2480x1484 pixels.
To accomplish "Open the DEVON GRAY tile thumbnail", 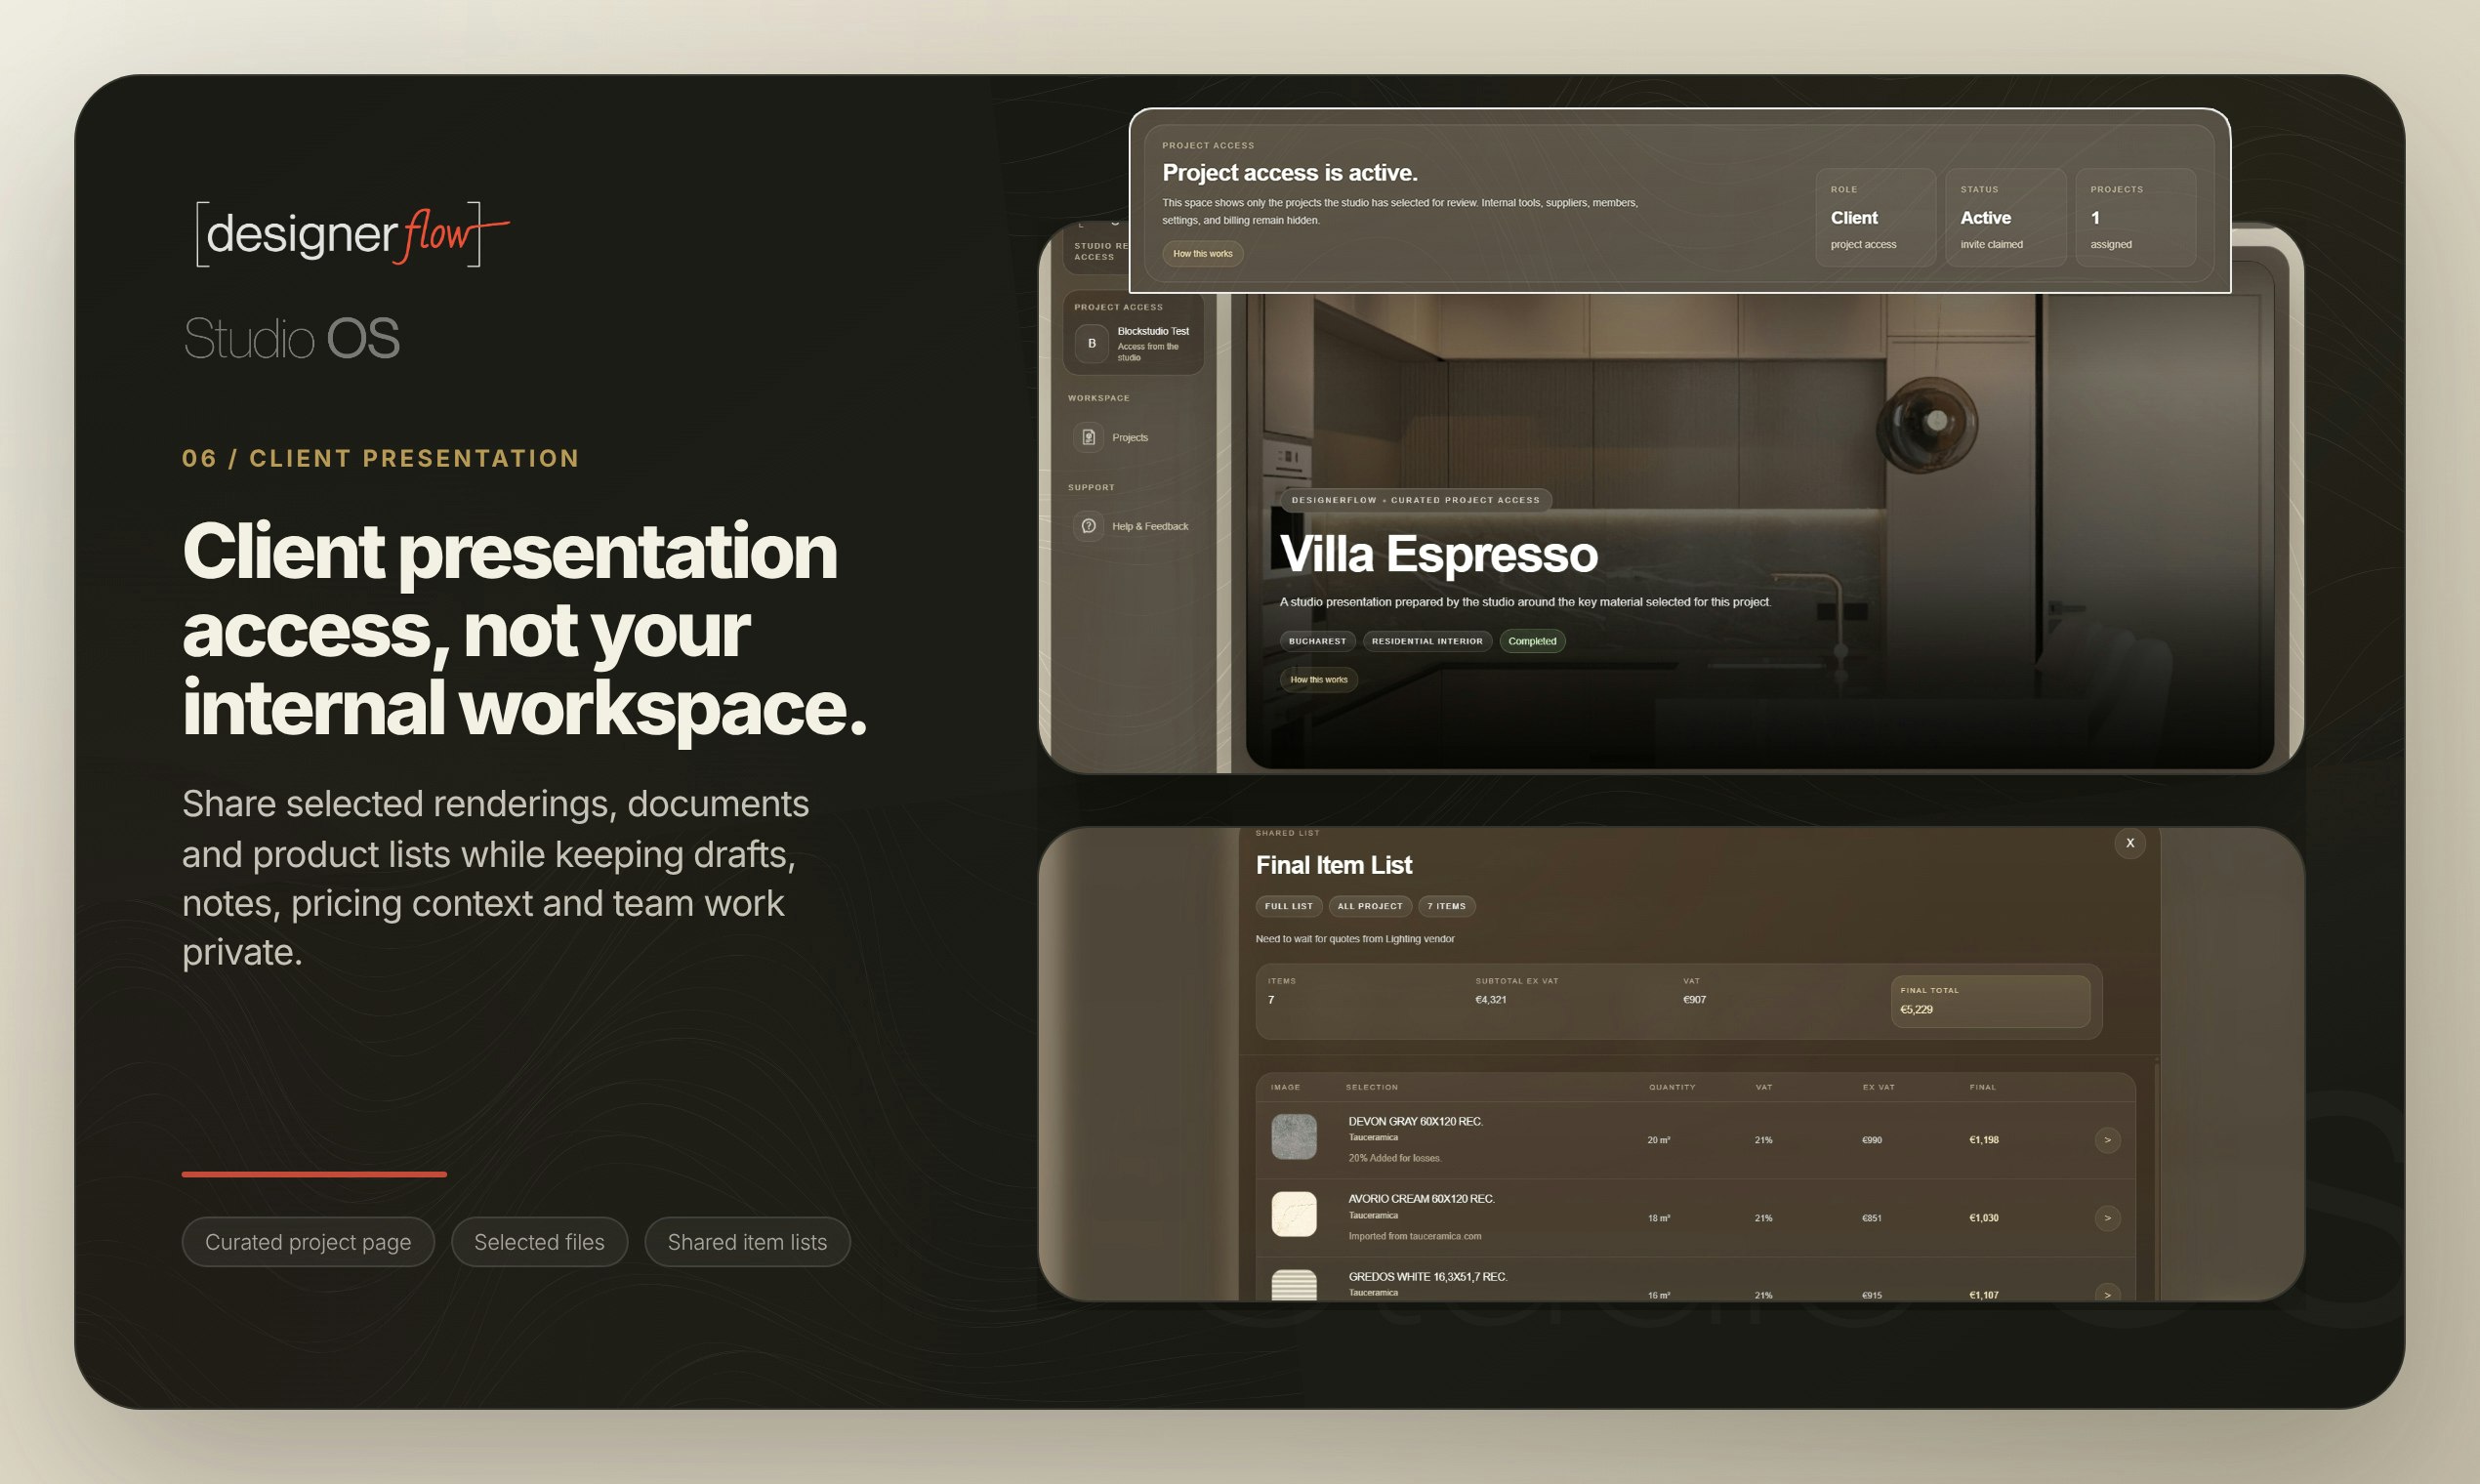I will click(x=1293, y=1137).
